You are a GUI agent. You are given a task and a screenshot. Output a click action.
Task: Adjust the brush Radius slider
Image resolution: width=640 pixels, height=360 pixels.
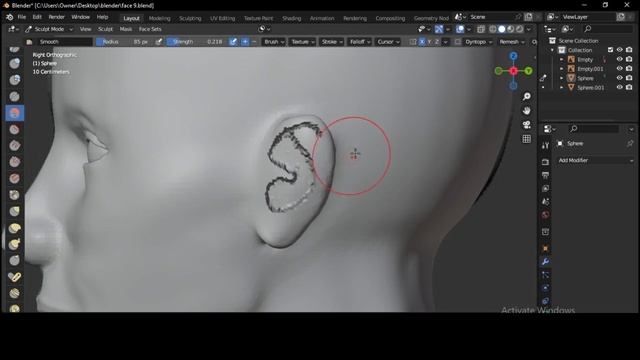(x=124, y=42)
